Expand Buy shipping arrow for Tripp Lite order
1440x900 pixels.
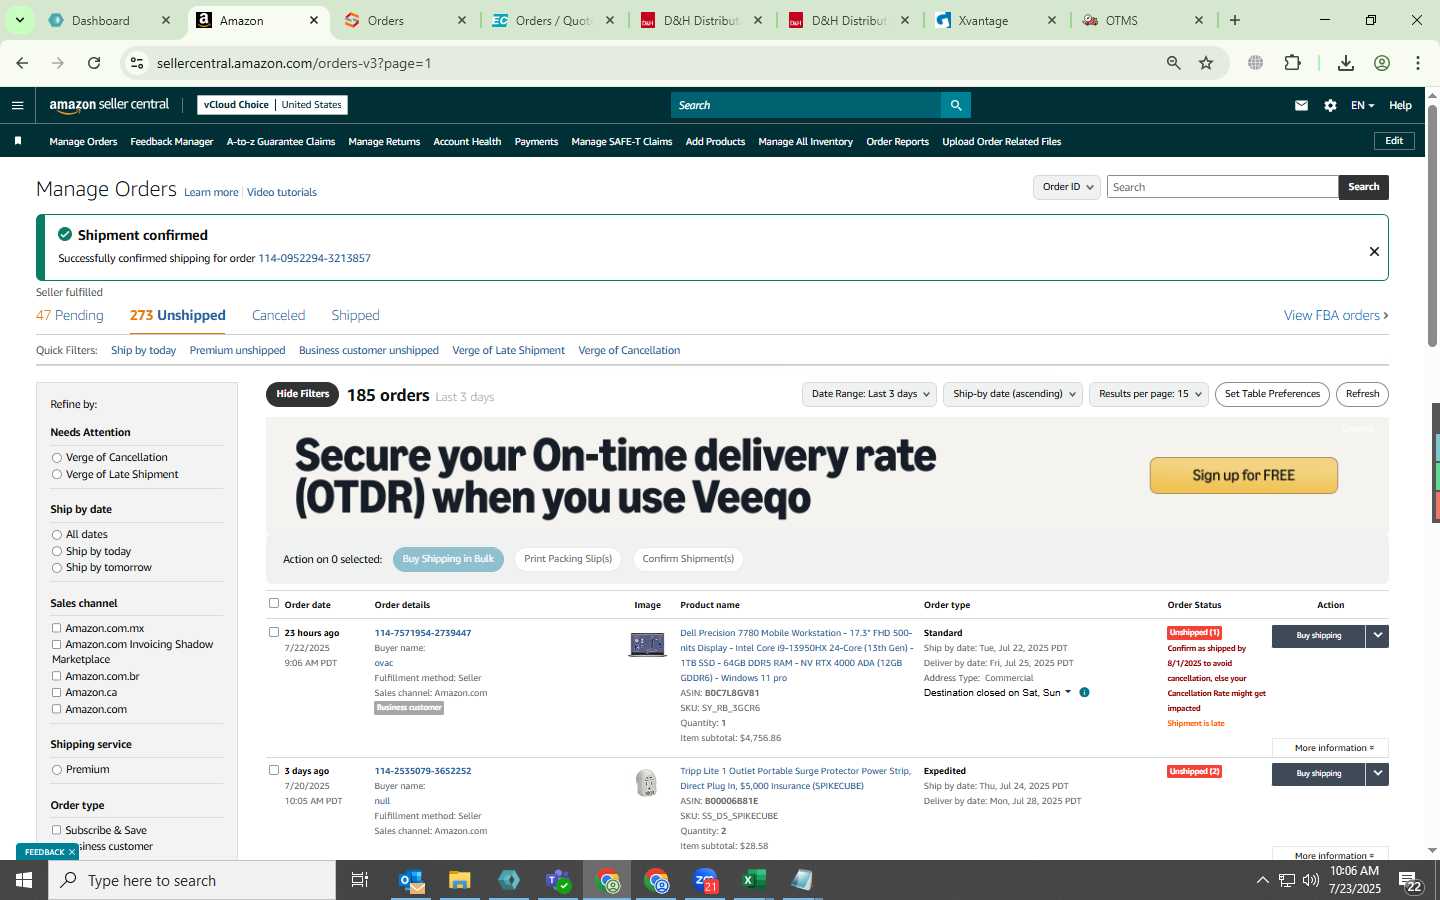[x=1378, y=774]
